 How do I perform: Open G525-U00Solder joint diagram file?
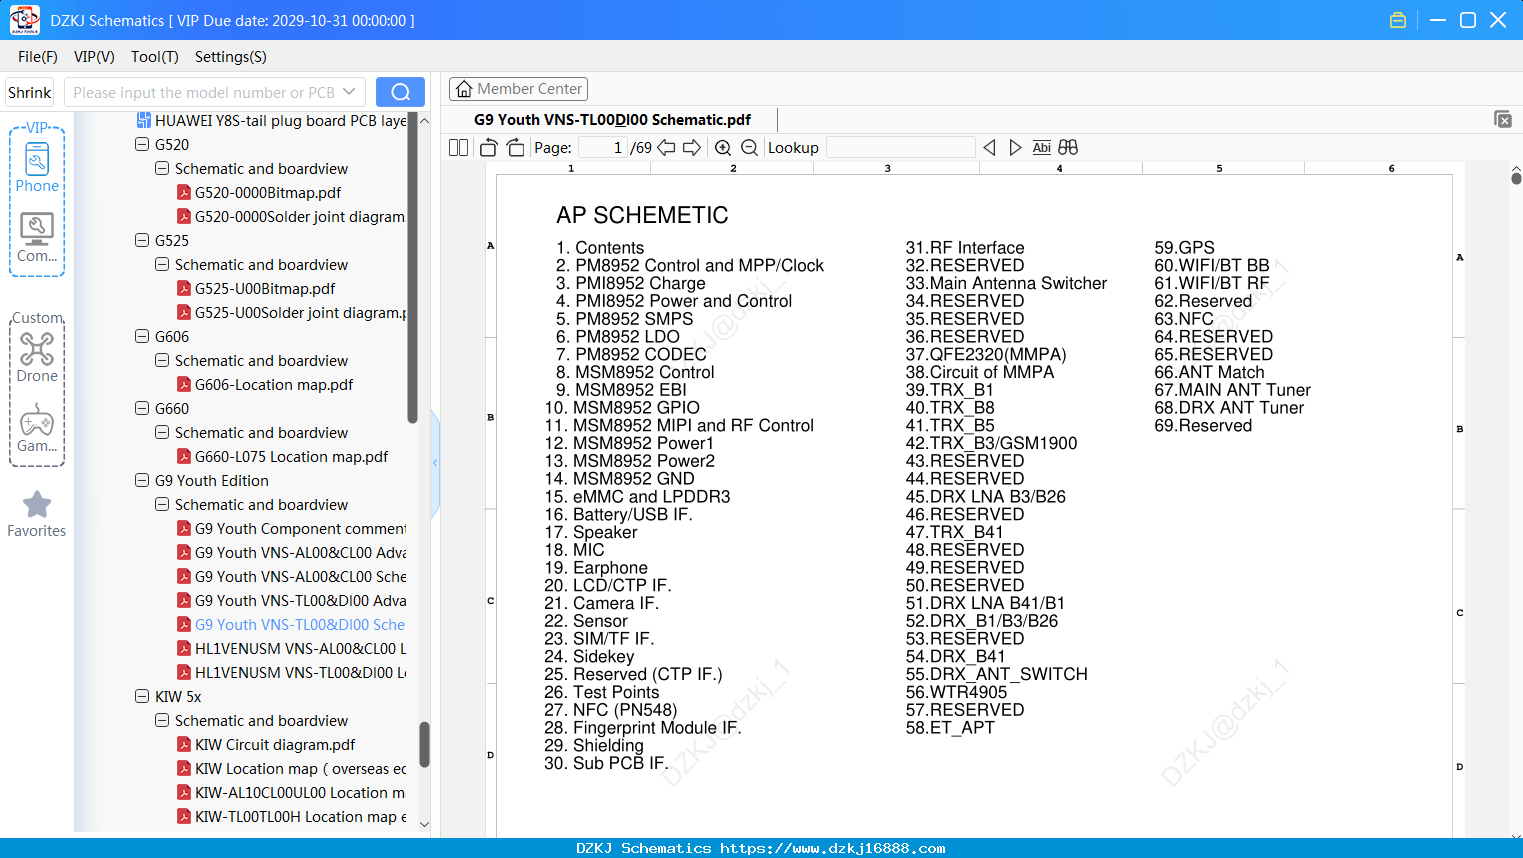point(291,313)
